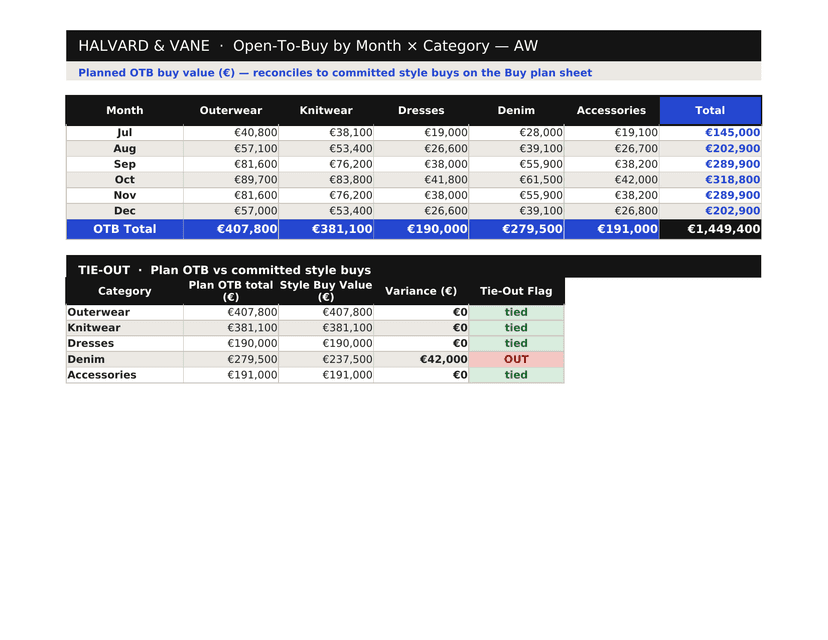828x640 pixels.
Task: Select Oct total €318,800
Action: (710, 180)
